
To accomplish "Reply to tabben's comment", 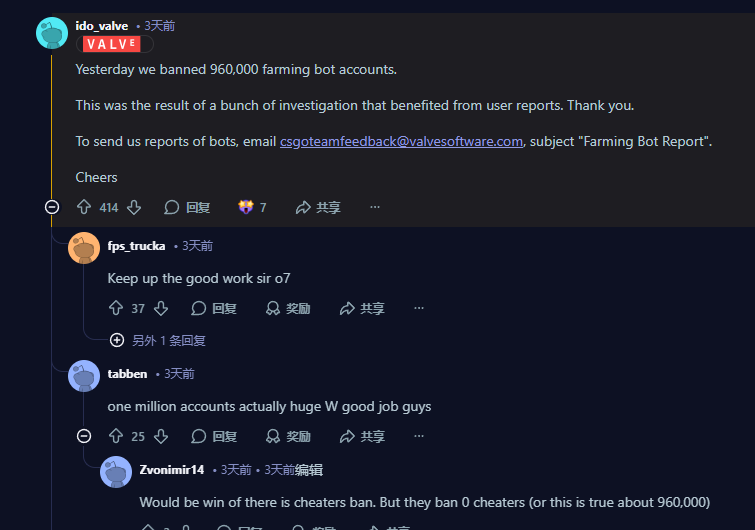I will pyautogui.click(x=214, y=436).
